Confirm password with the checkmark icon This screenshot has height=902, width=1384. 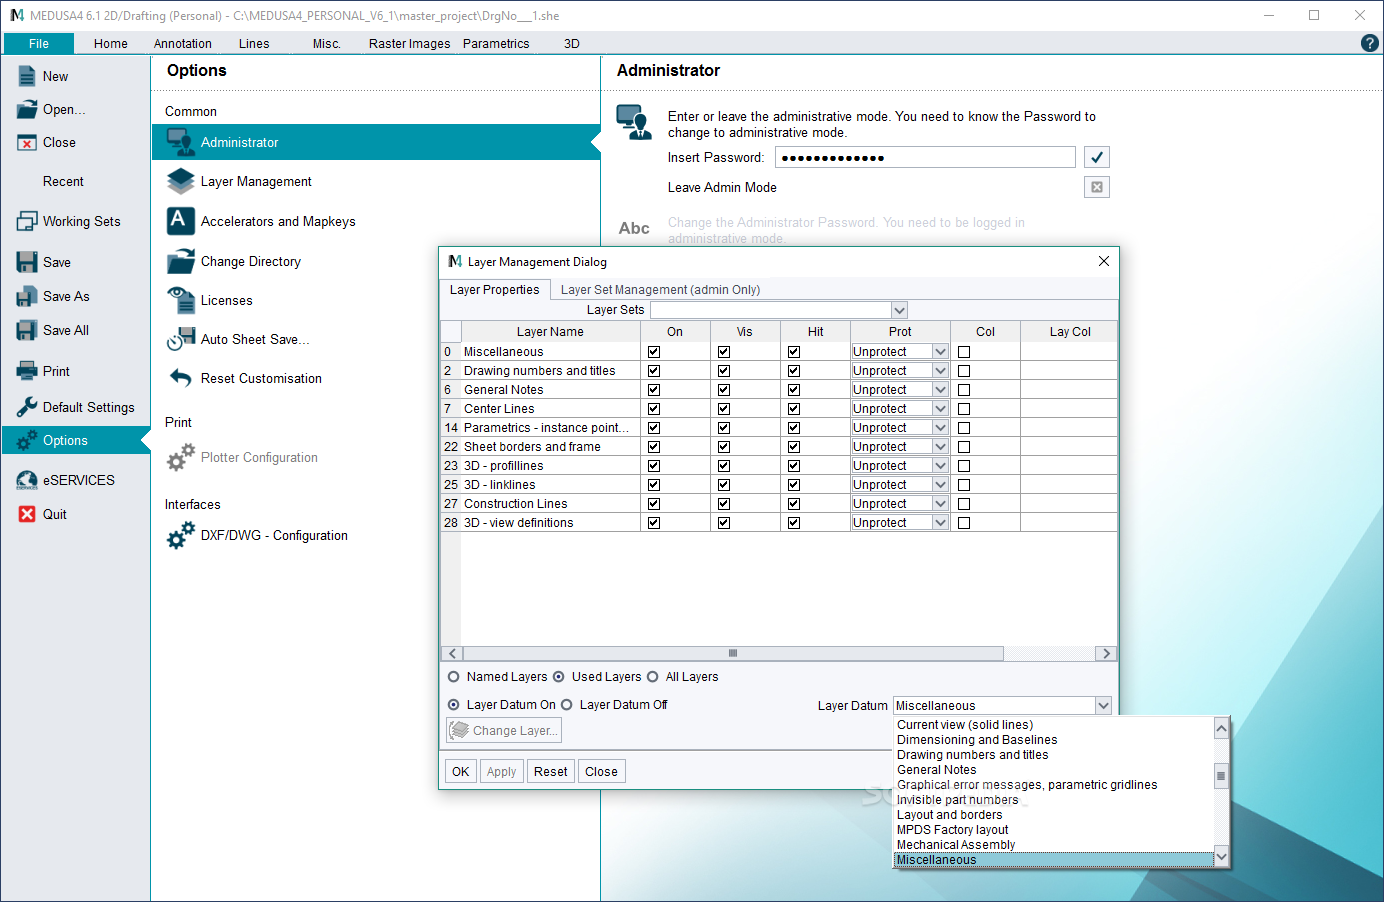coord(1097,157)
